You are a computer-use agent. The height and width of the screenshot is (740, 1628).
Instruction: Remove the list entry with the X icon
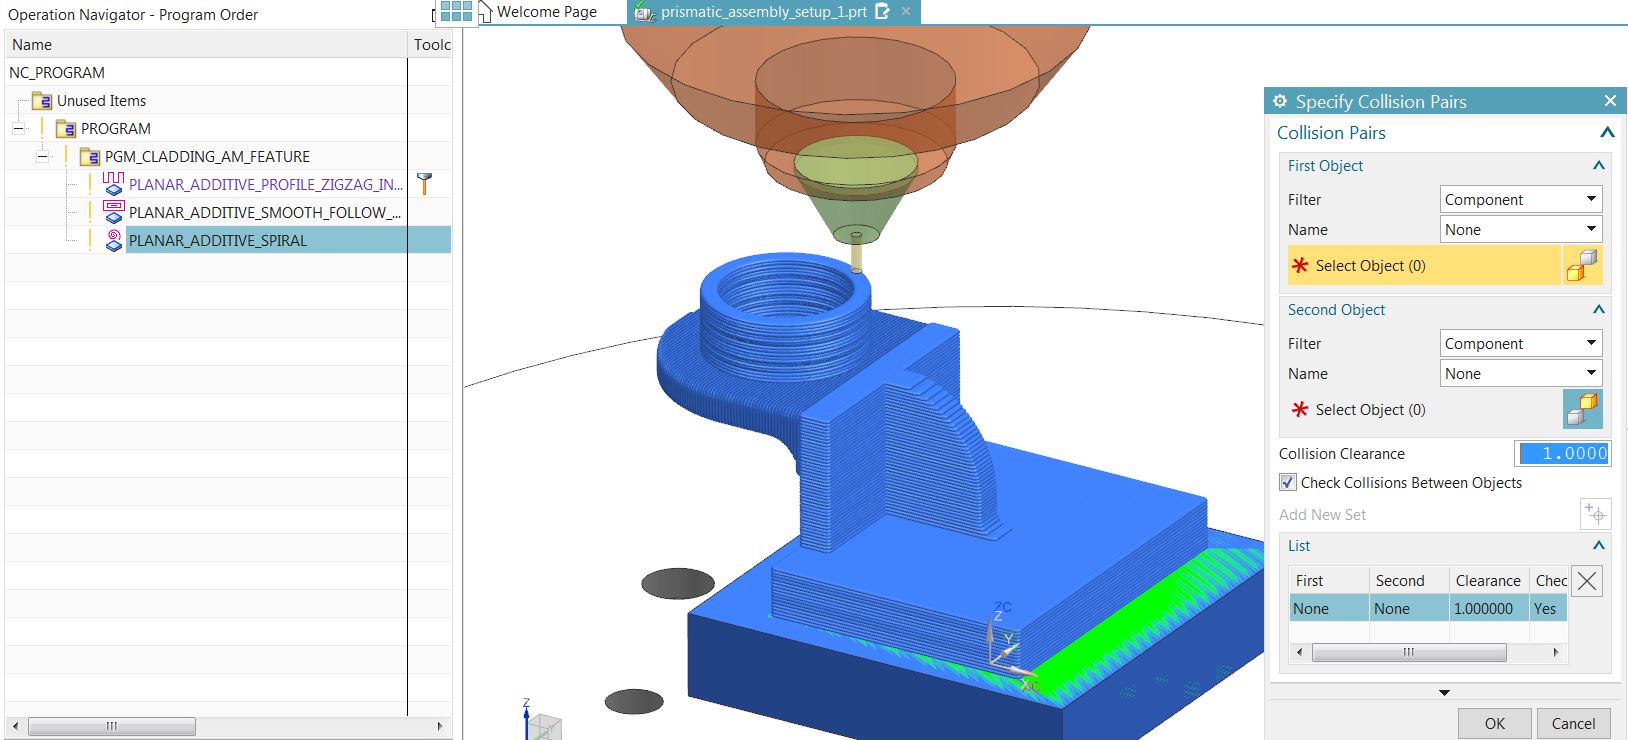1587,581
